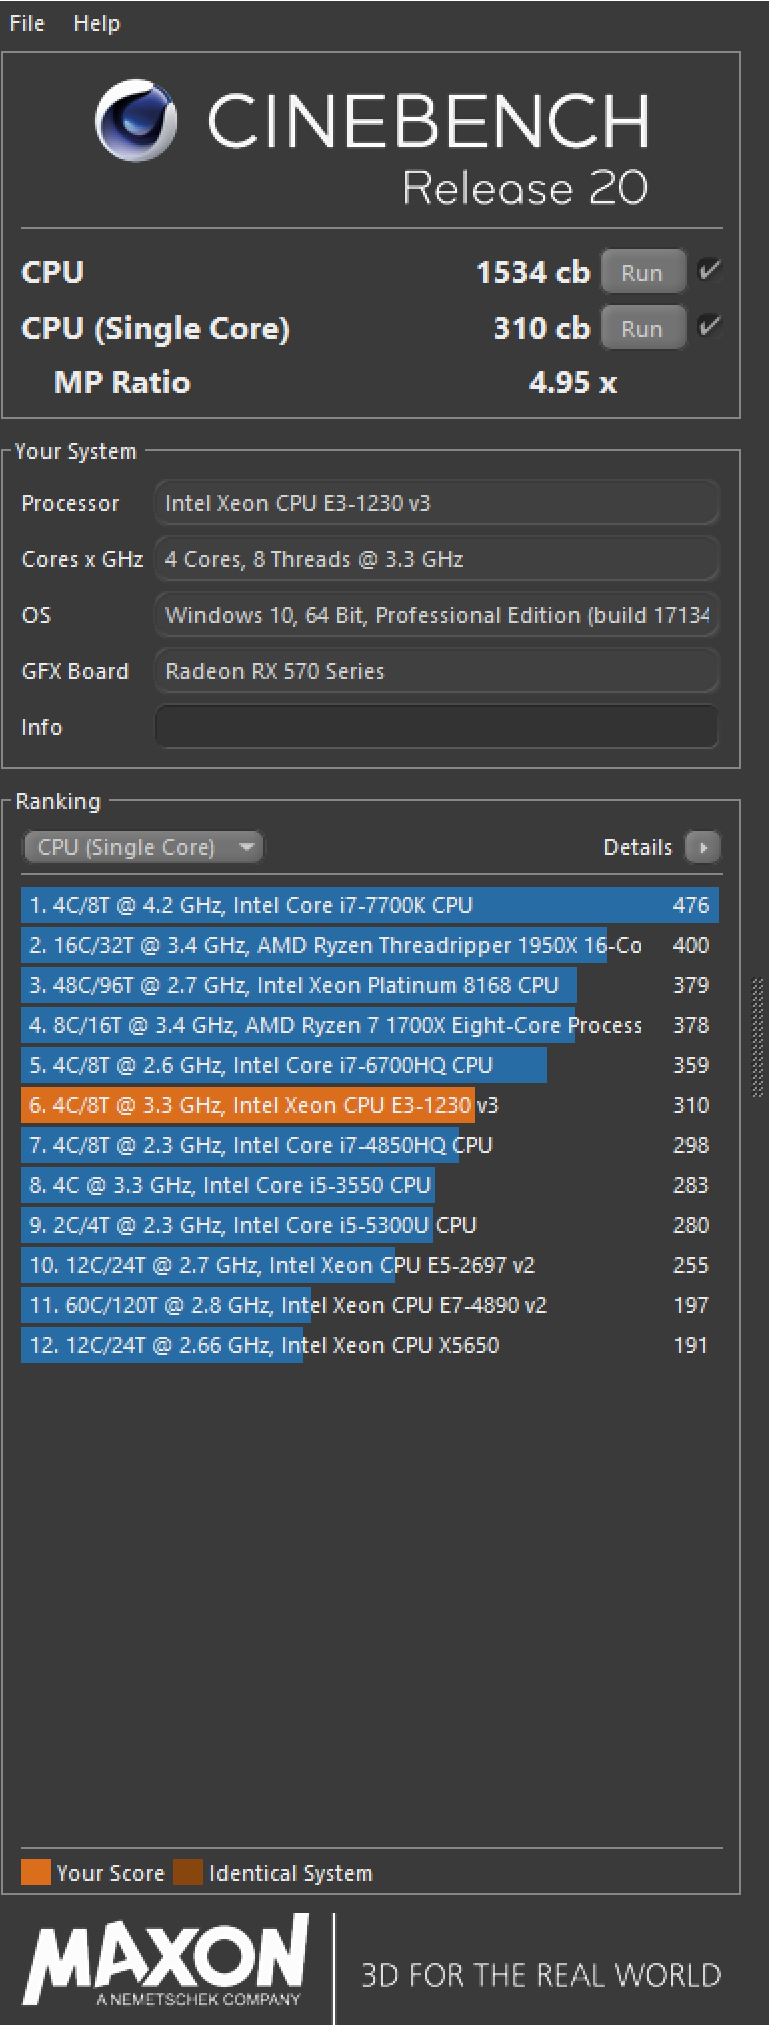The width and height of the screenshot is (769, 2025).
Task: Select ranking row 9 Core i5-5300U
Action: [370, 1225]
